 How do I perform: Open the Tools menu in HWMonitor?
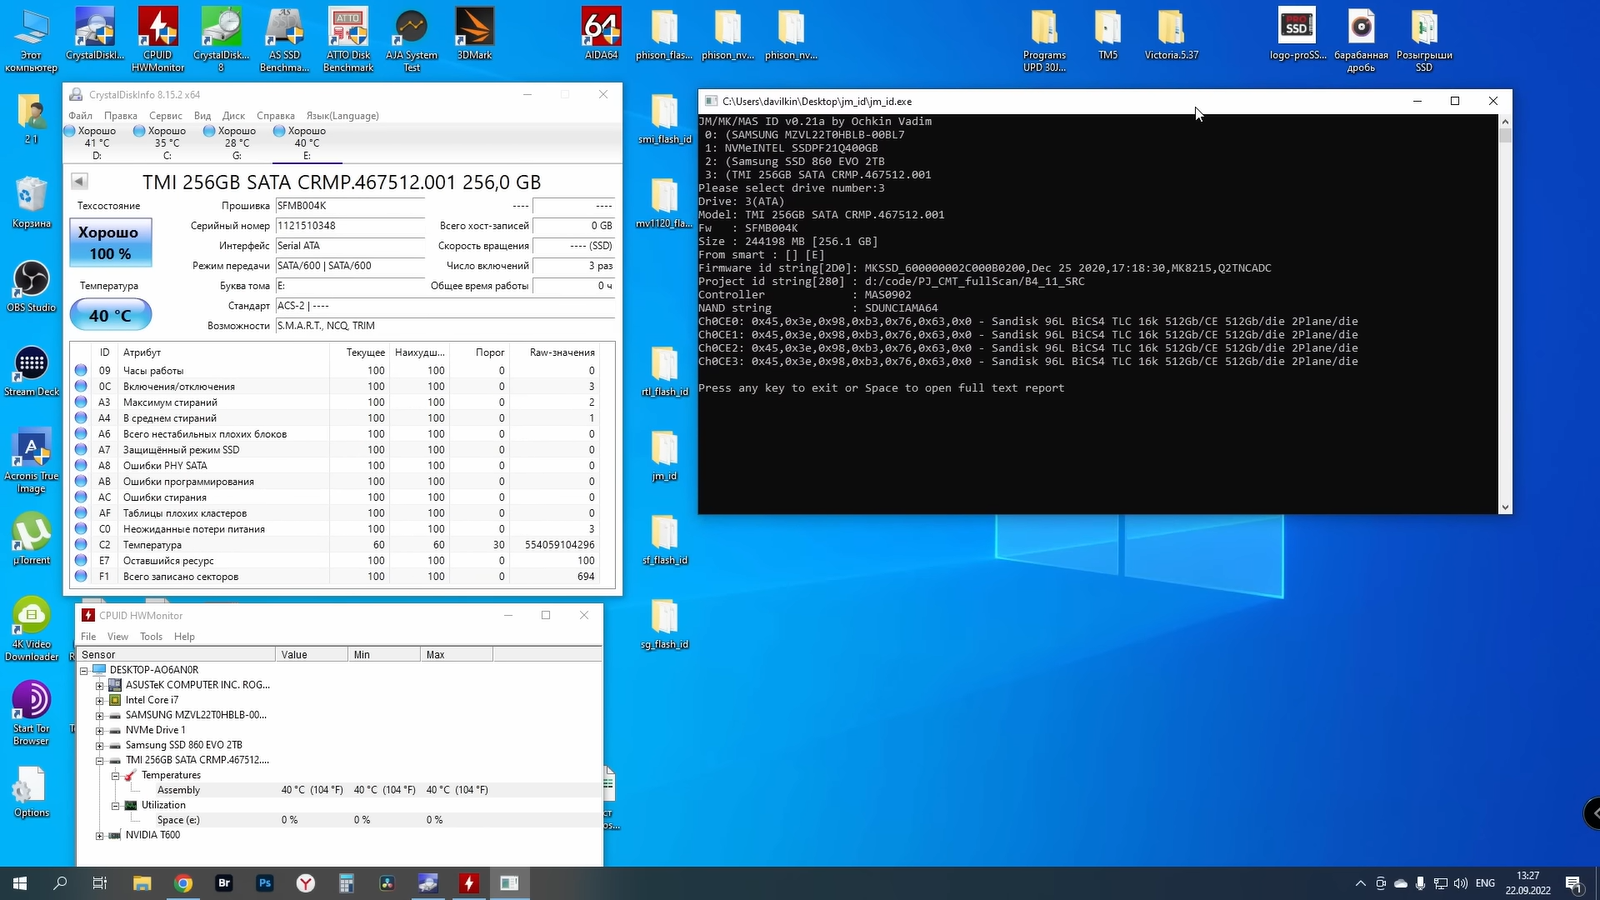pos(151,637)
